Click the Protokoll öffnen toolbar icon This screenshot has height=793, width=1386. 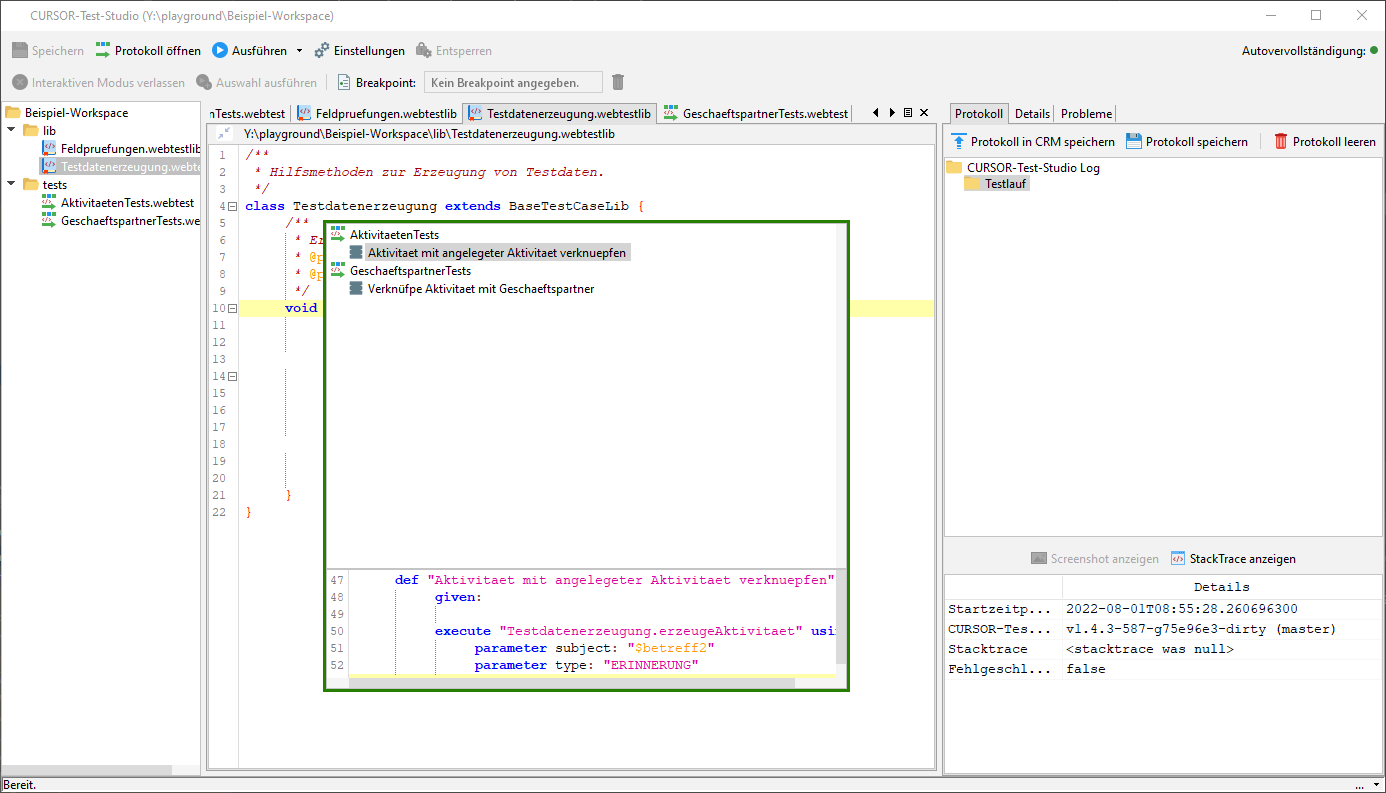point(103,50)
